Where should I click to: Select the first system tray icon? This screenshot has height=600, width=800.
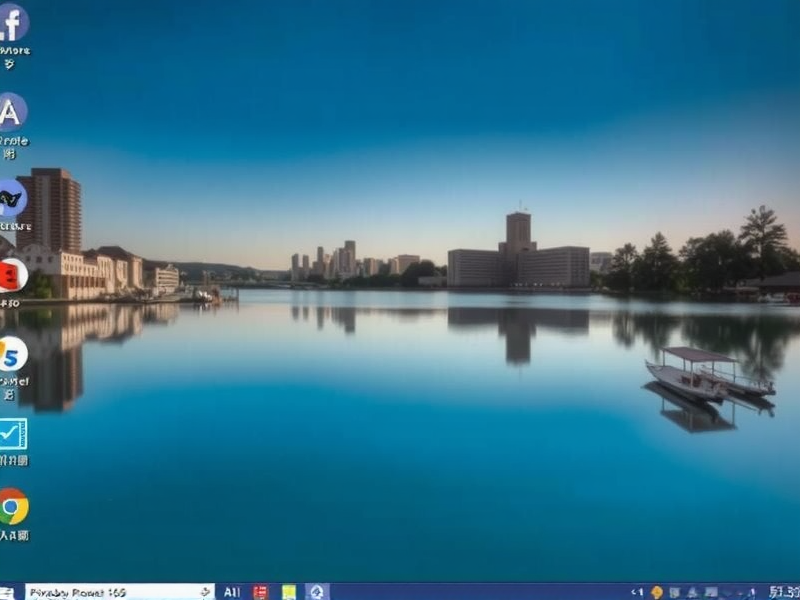(657, 592)
